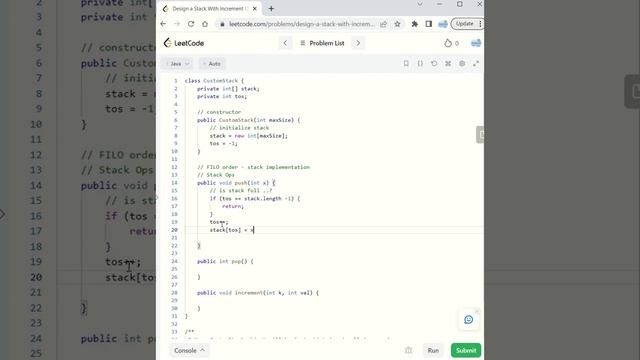640x360 pixels.
Task: Toggle browser side panel
Action: 429,24
